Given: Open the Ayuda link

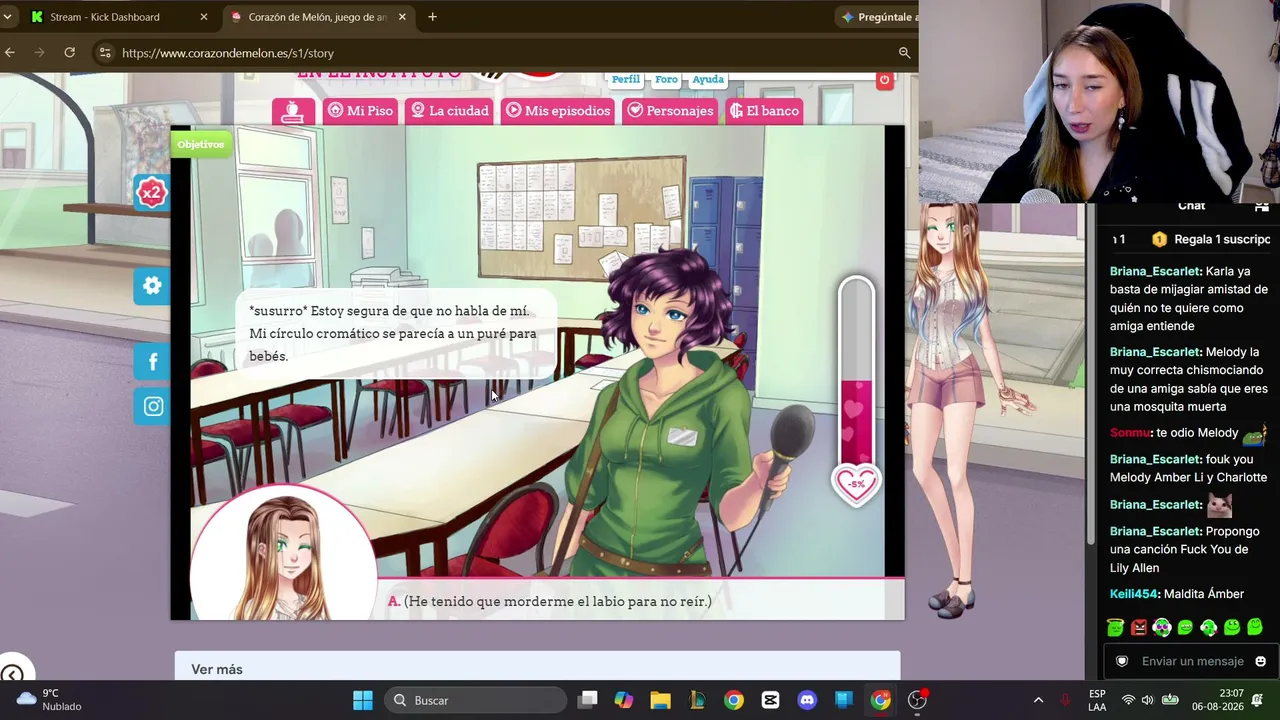Looking at the screenshot, I should pyautogui.click(x=708, y=79).
